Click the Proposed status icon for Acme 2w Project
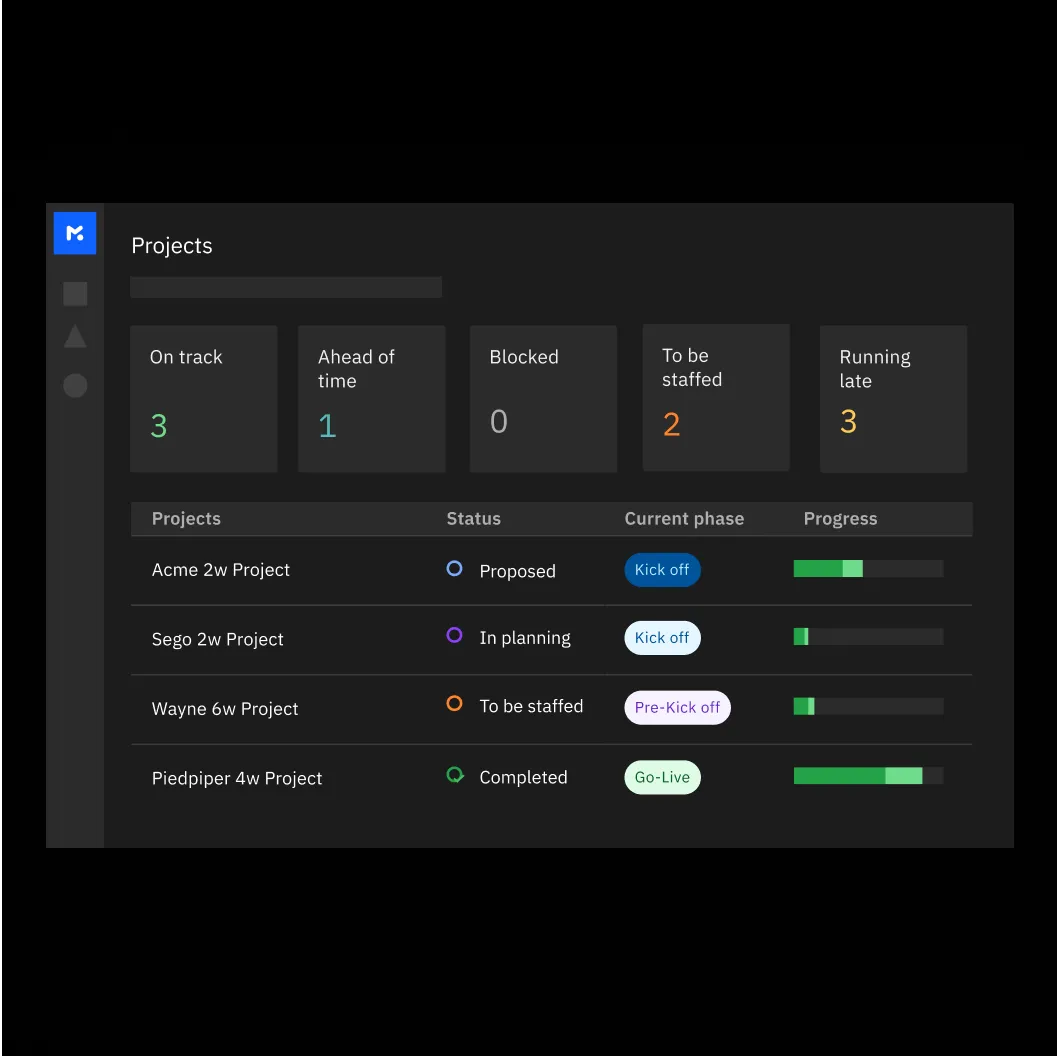Viewport: 1057px width, 1056px height. 454,568
